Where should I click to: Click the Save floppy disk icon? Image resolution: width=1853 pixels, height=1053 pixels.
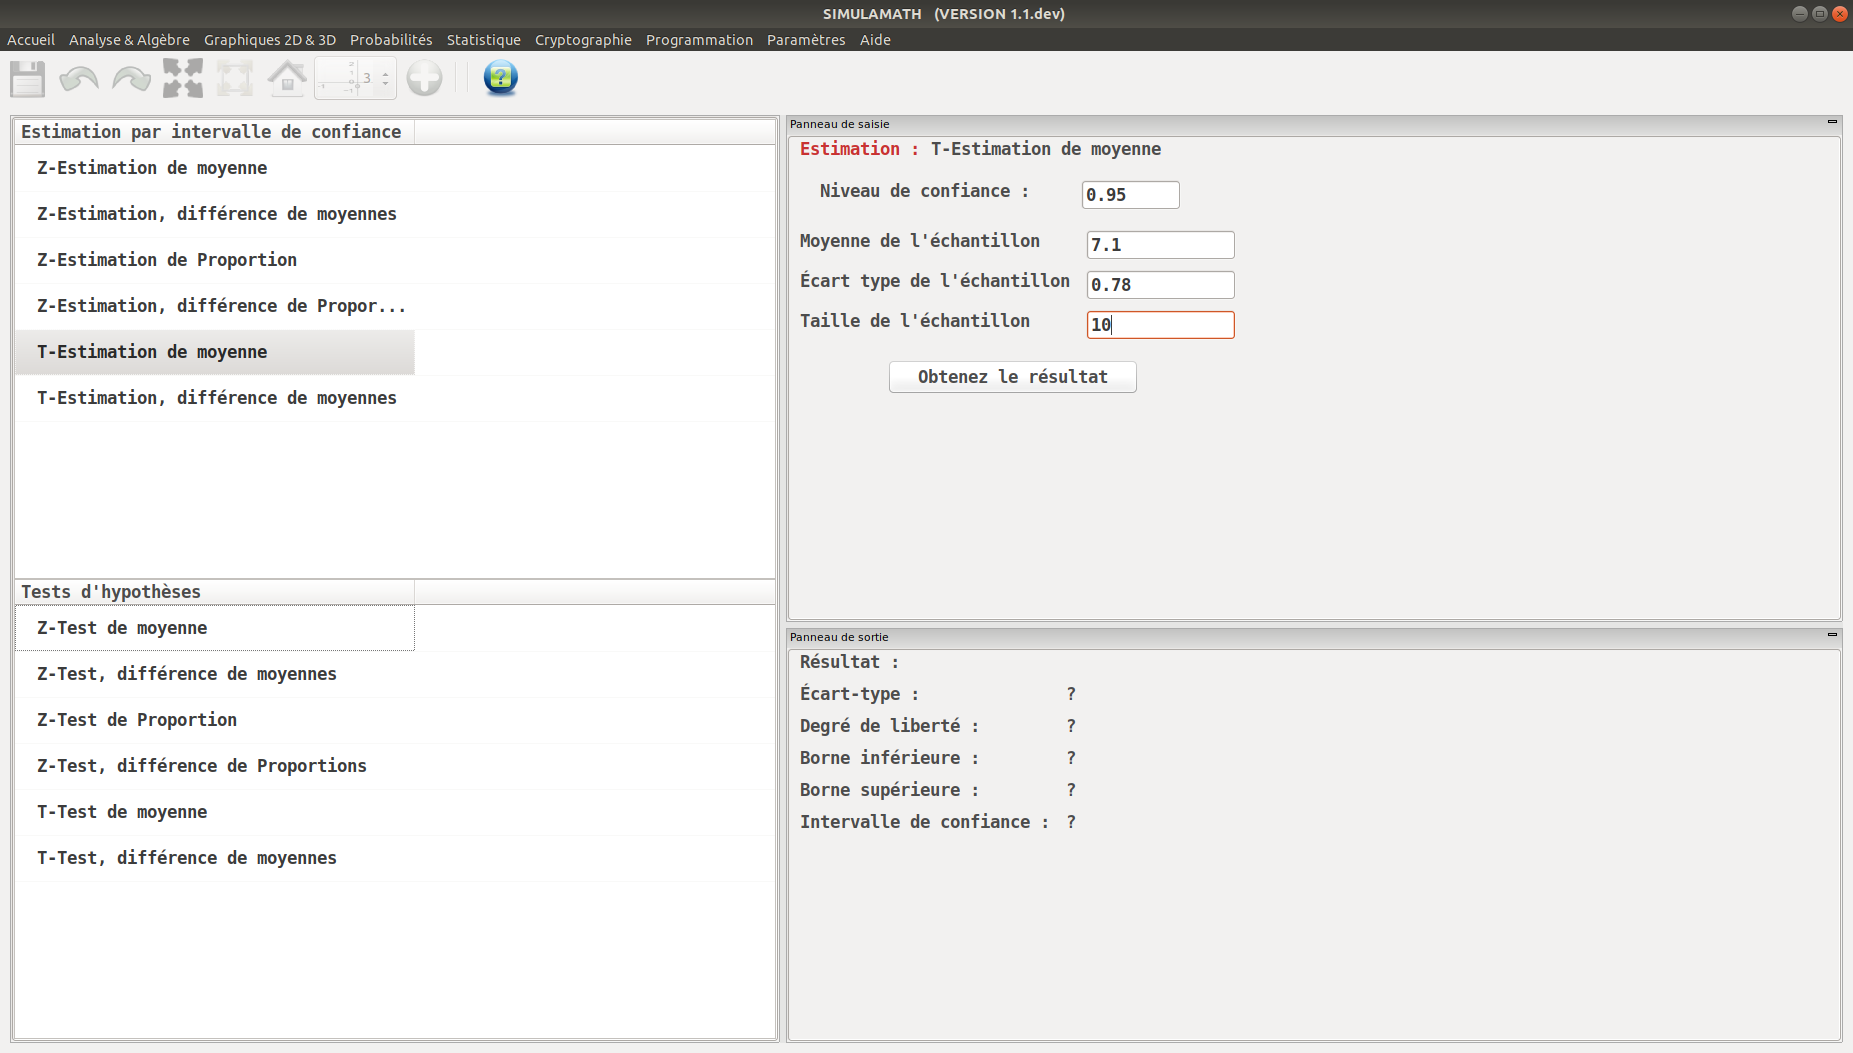click(x=28, y=78)
